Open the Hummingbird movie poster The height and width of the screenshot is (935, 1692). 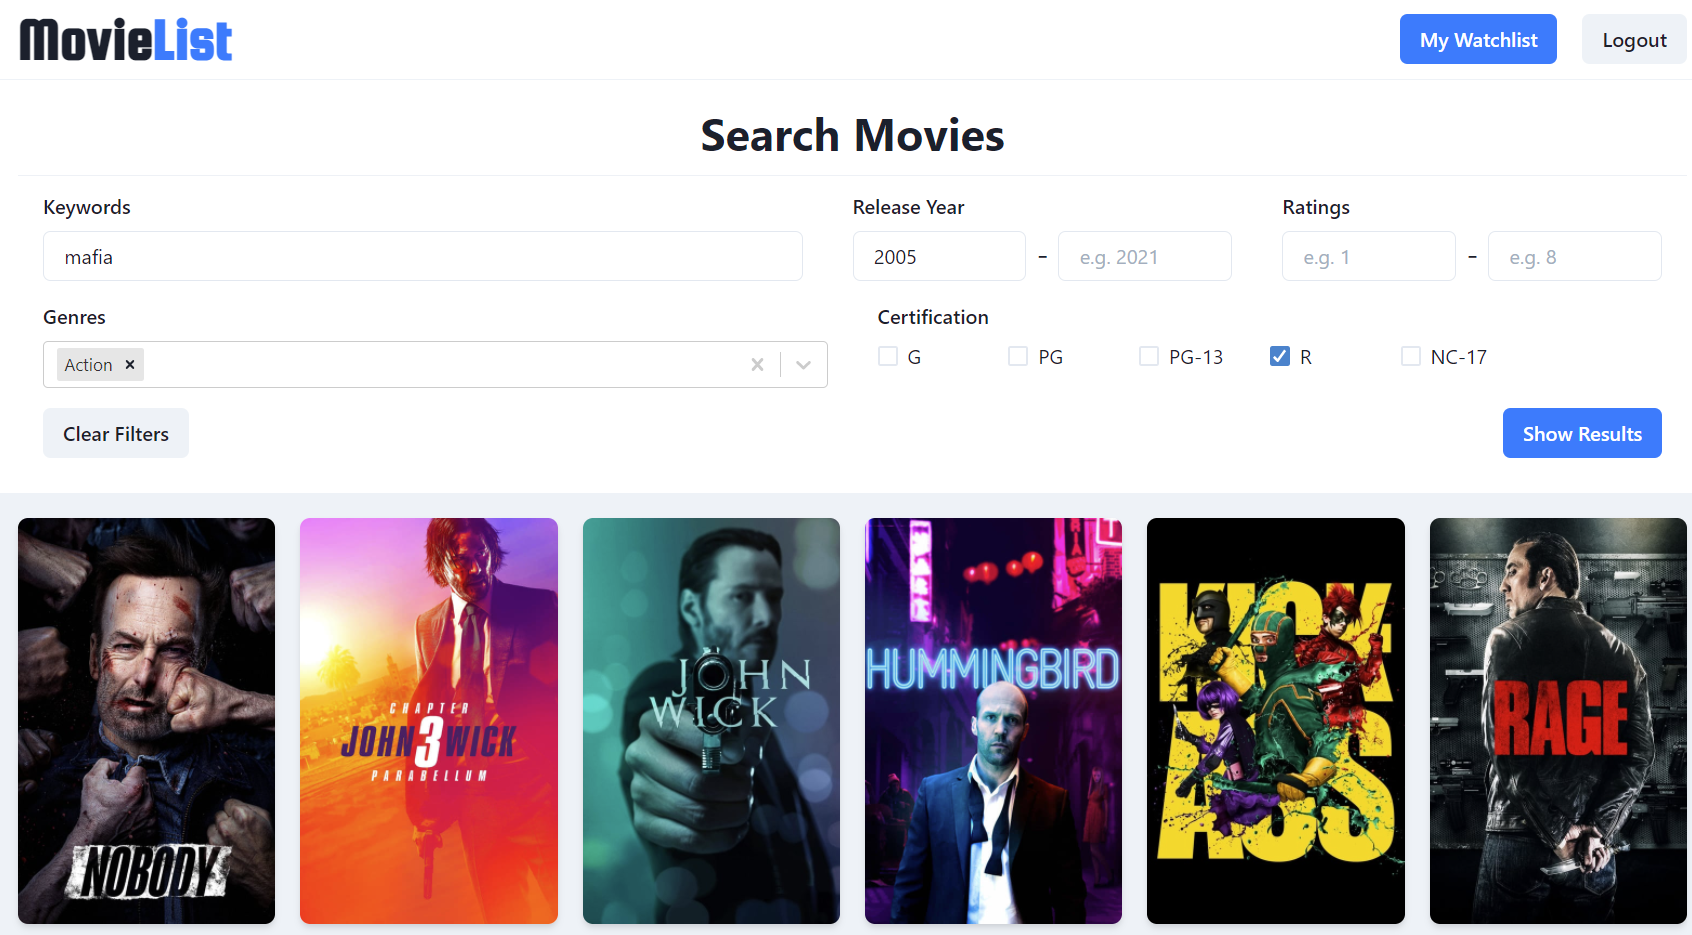pos(993,721)
